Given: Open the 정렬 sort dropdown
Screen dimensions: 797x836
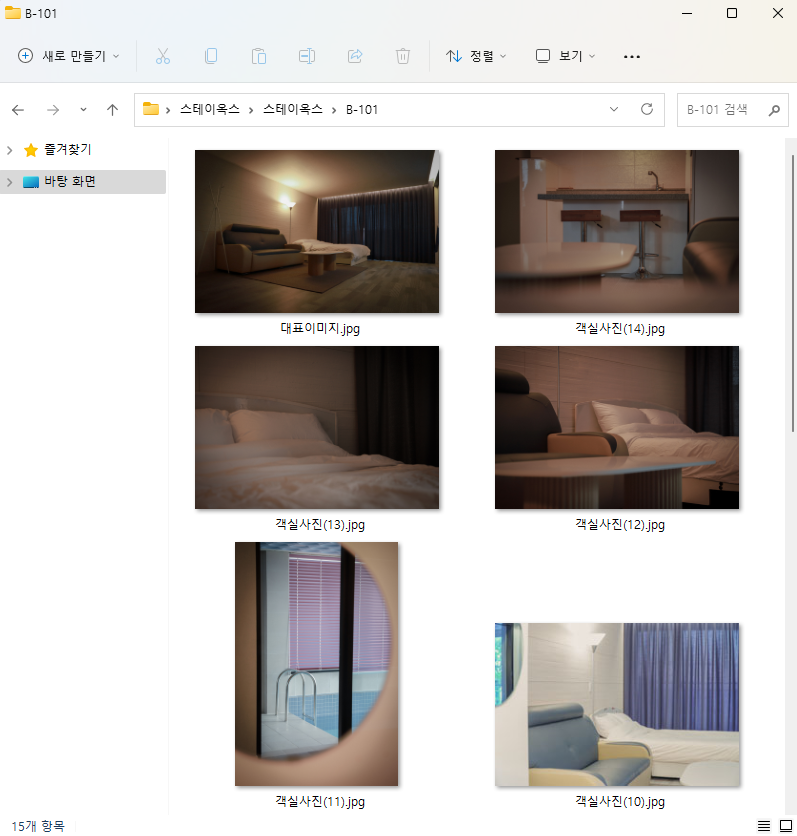Looking at the screenshot, I should (476, 56).
